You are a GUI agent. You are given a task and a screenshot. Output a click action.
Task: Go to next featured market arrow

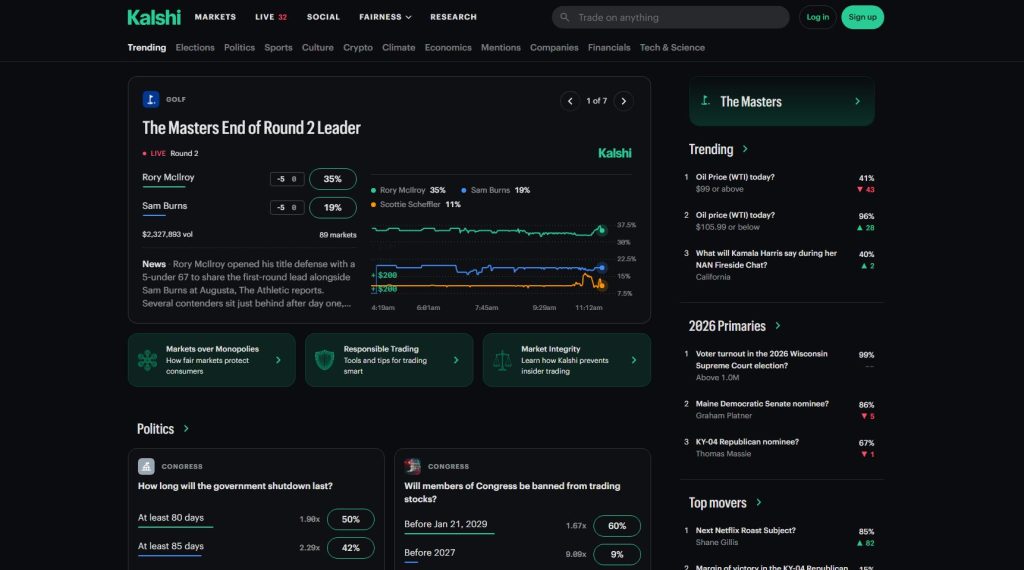point(624,101)
